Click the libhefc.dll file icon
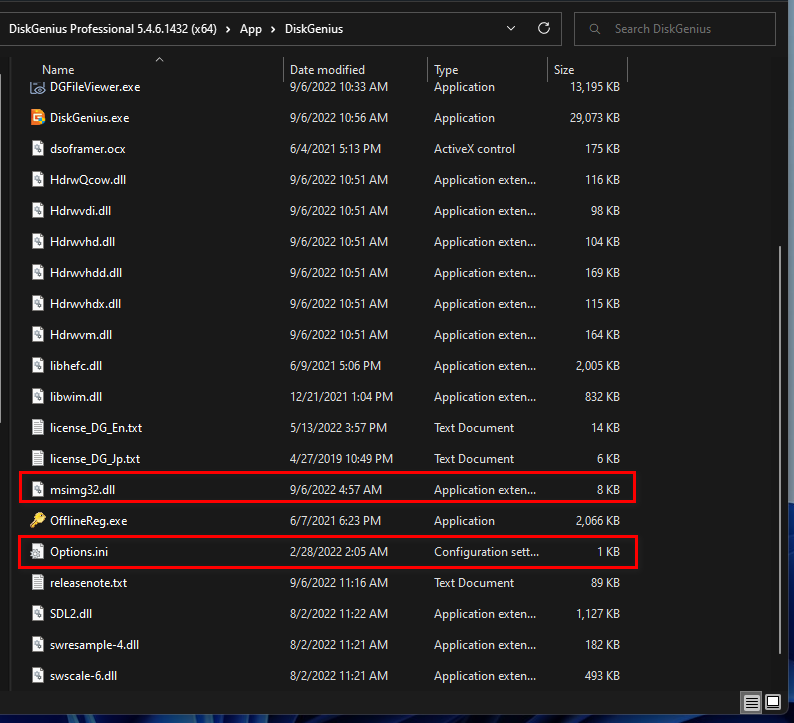This screenshot has height=723, width=794. pos(38,366)
